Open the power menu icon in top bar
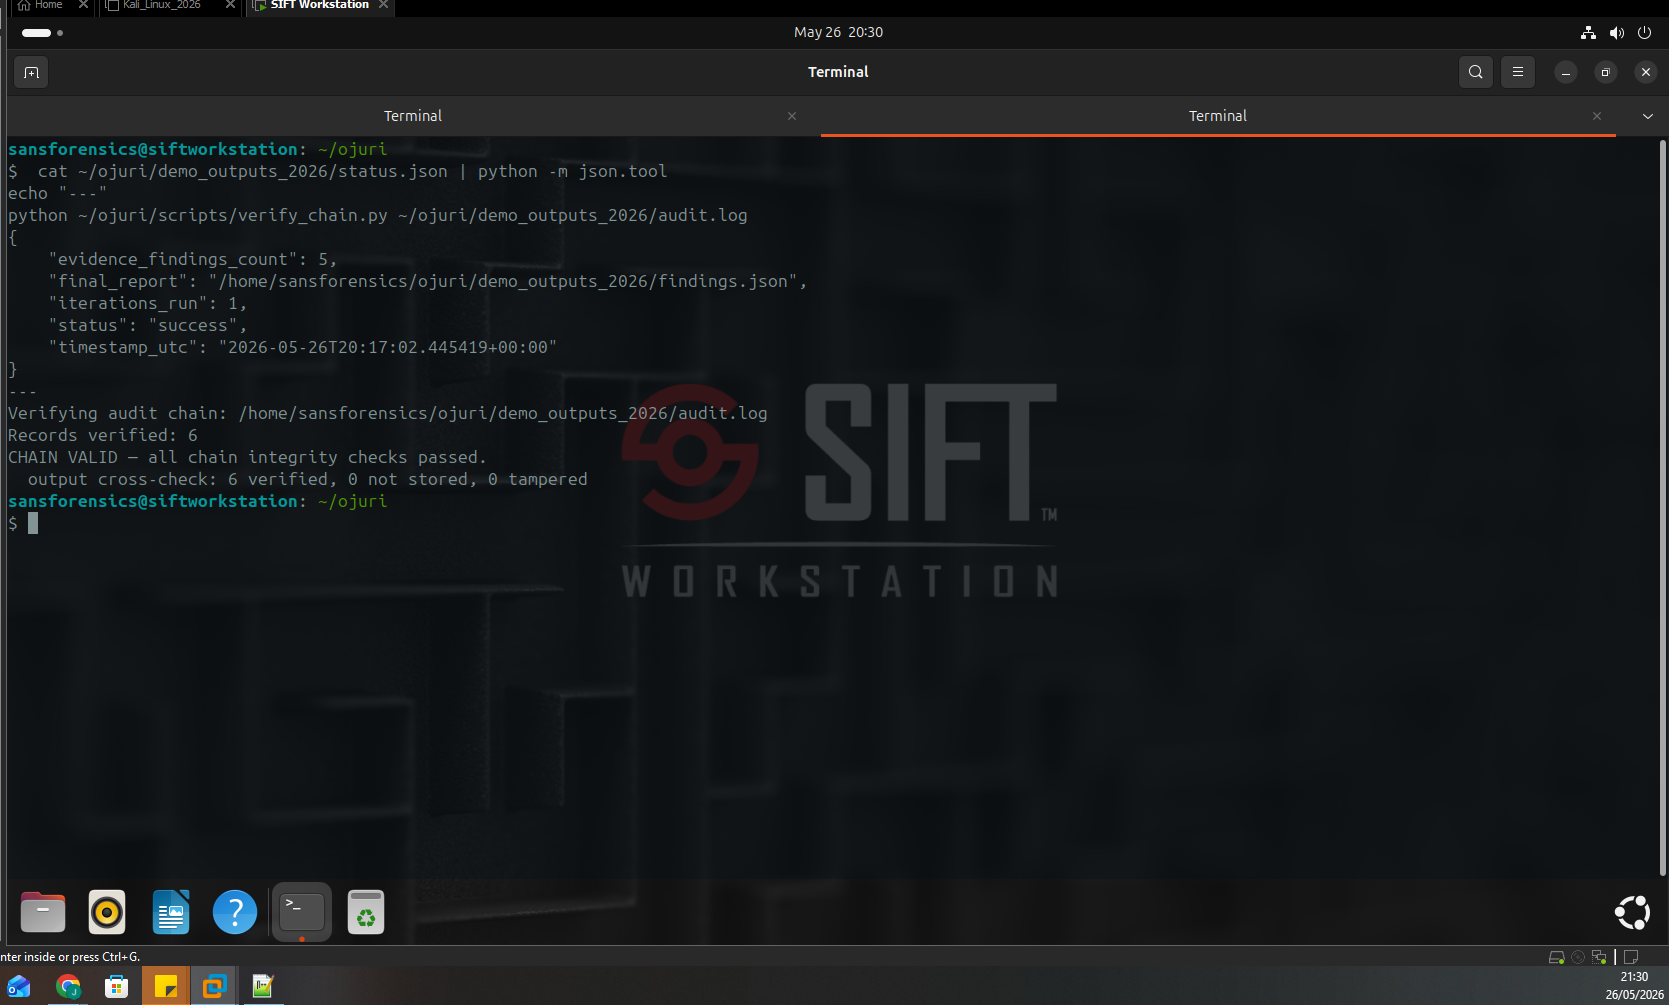Image resolution: width=1669 pixels, height=1005 pixels. [1644, 33]
